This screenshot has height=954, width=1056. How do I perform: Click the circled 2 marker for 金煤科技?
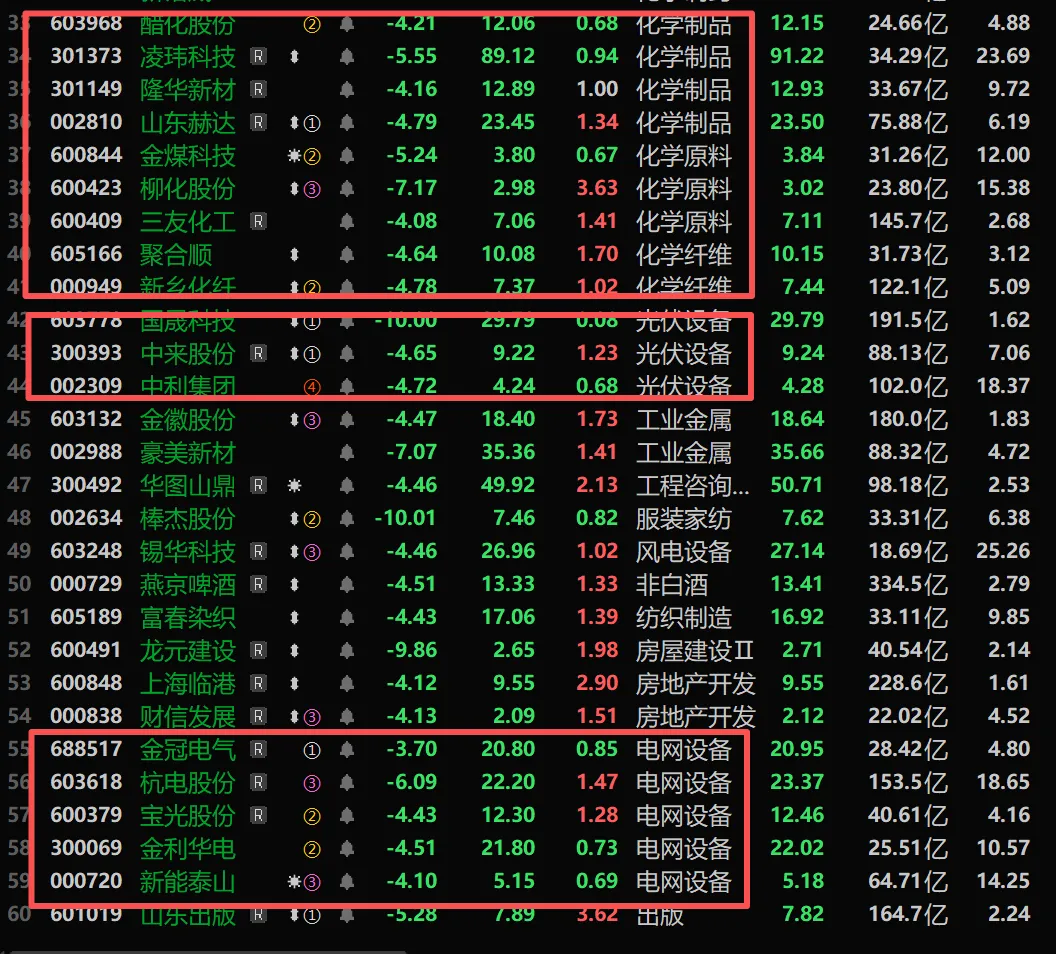312,156
